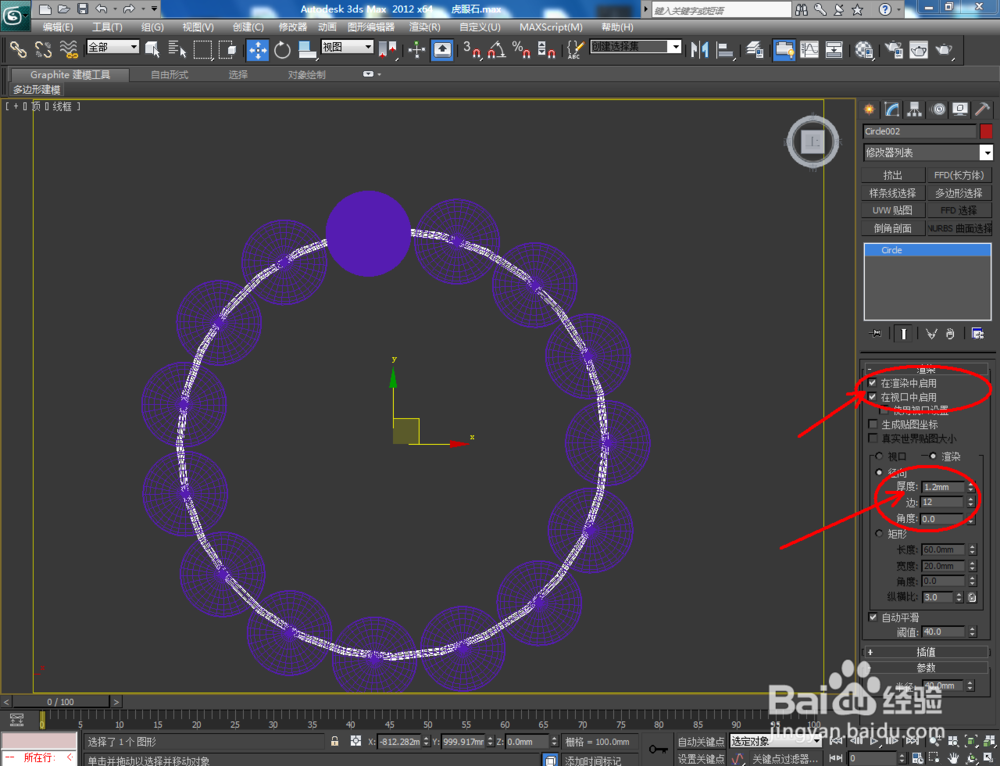Toggle Percent Snap icon

tap(521, 49)
